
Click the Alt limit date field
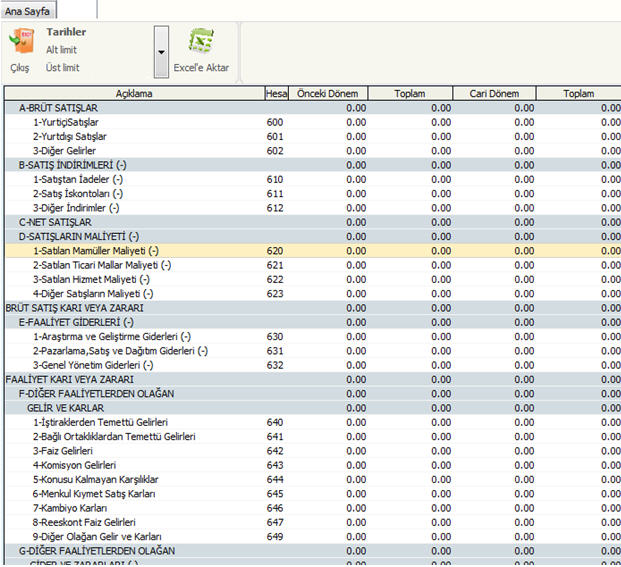point(61,50)
